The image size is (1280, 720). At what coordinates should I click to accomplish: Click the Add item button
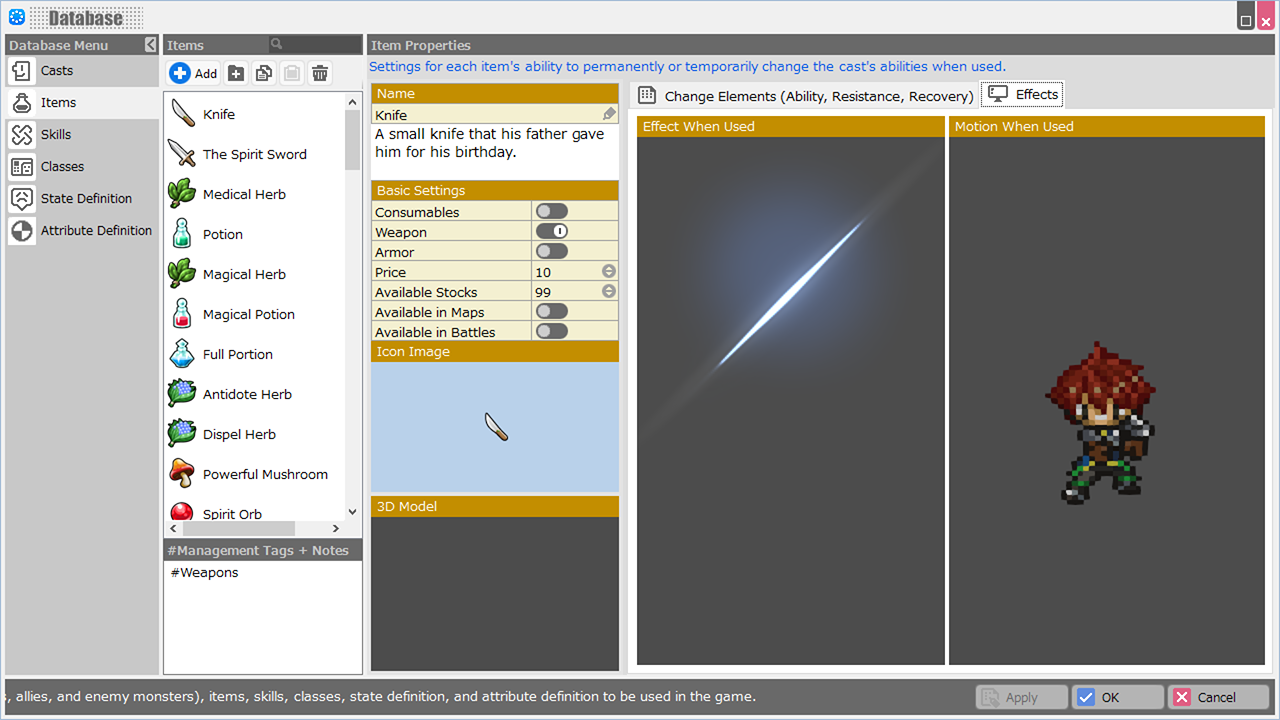click(194, 73)
